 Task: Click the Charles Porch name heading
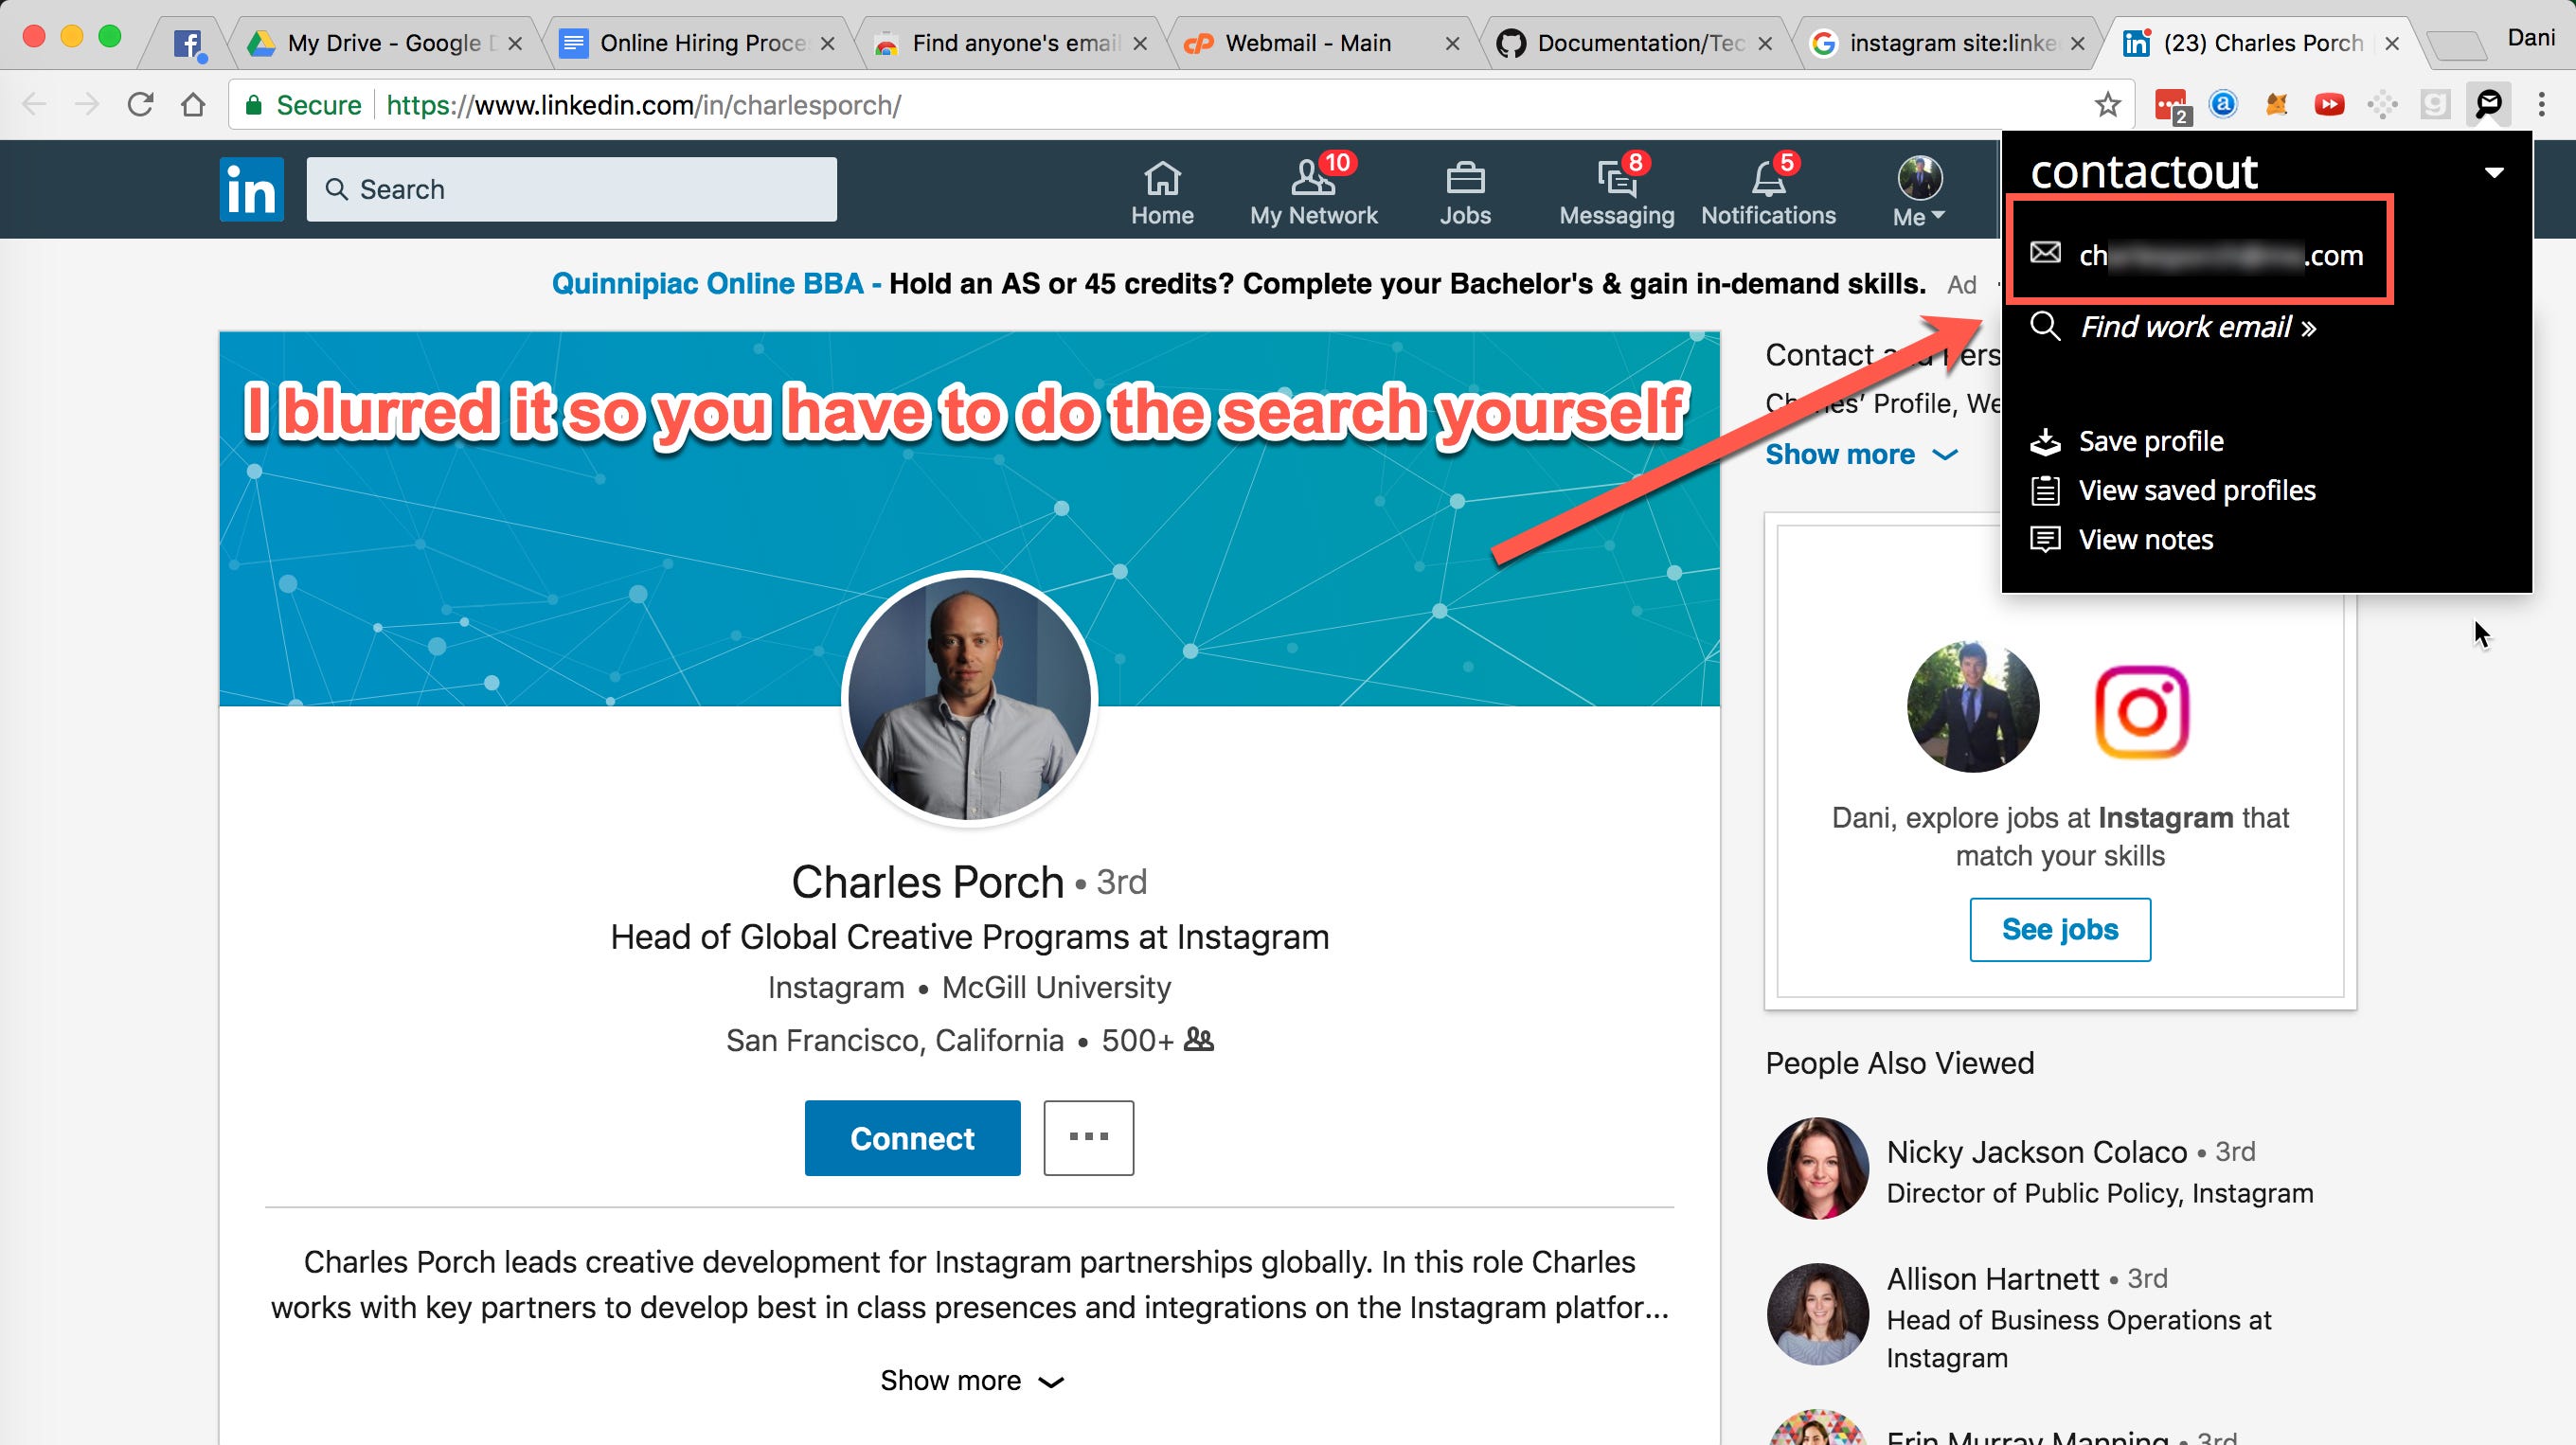click(x=927, y=881)
